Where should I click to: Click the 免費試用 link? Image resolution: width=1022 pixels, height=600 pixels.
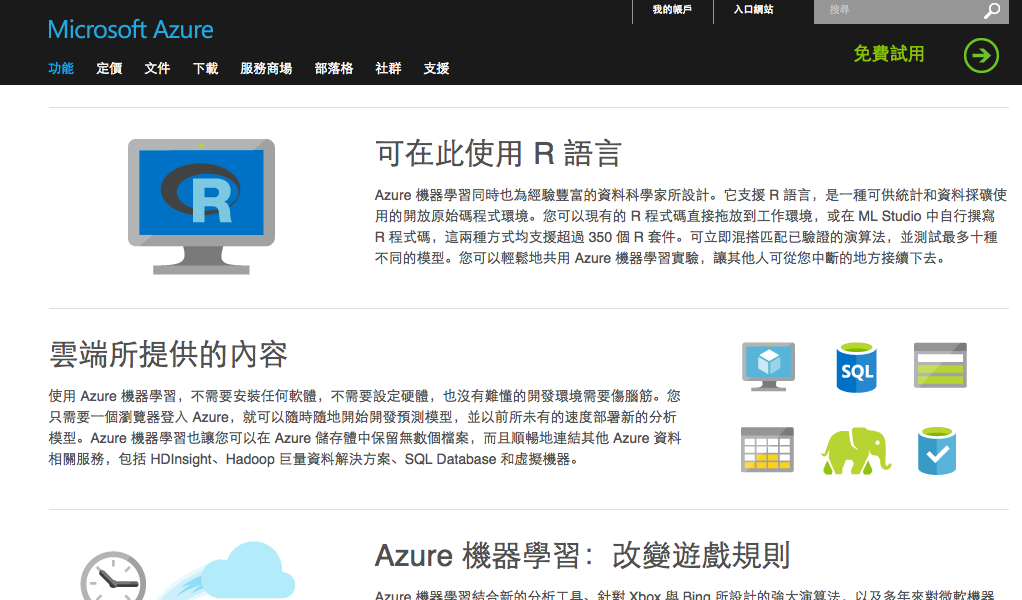point(889,54)
